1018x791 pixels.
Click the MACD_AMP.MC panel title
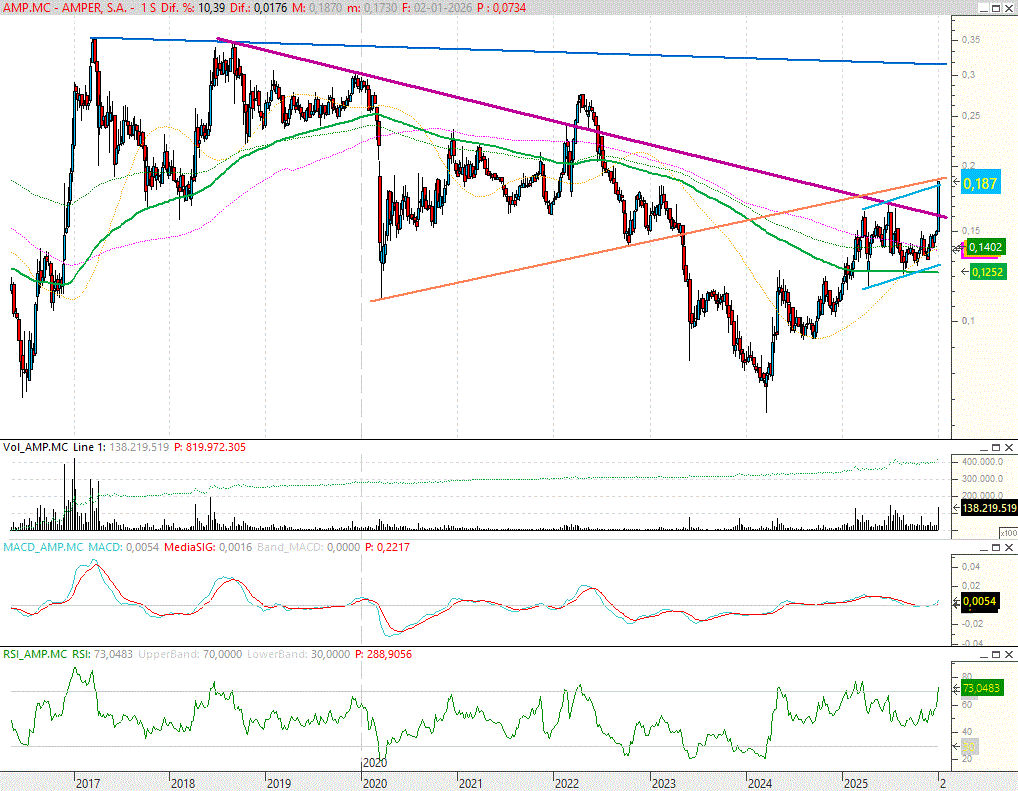[43, 547]
